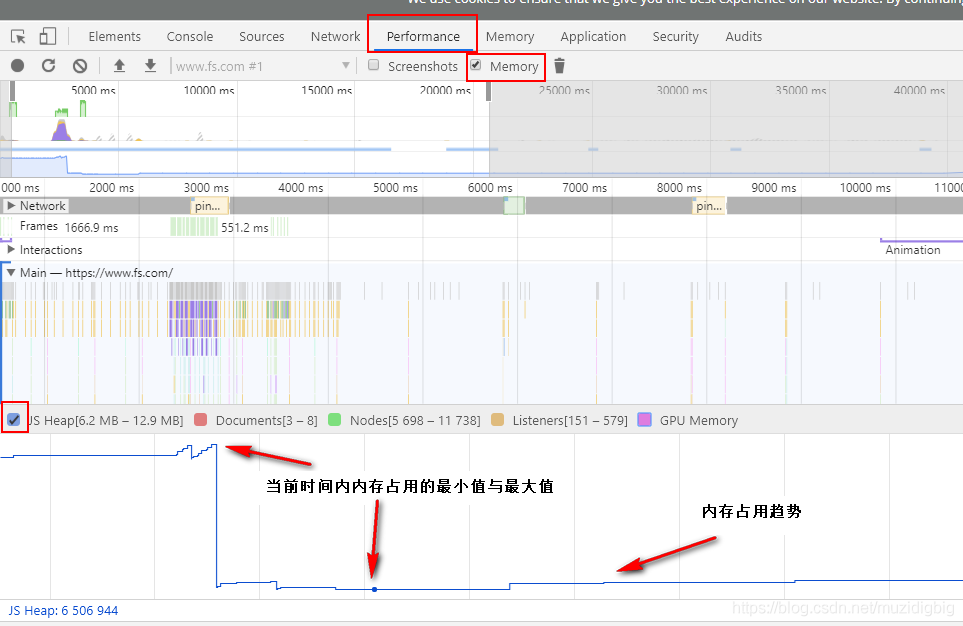
Task: Click the reload and profile icon
Action: point(49,66)
